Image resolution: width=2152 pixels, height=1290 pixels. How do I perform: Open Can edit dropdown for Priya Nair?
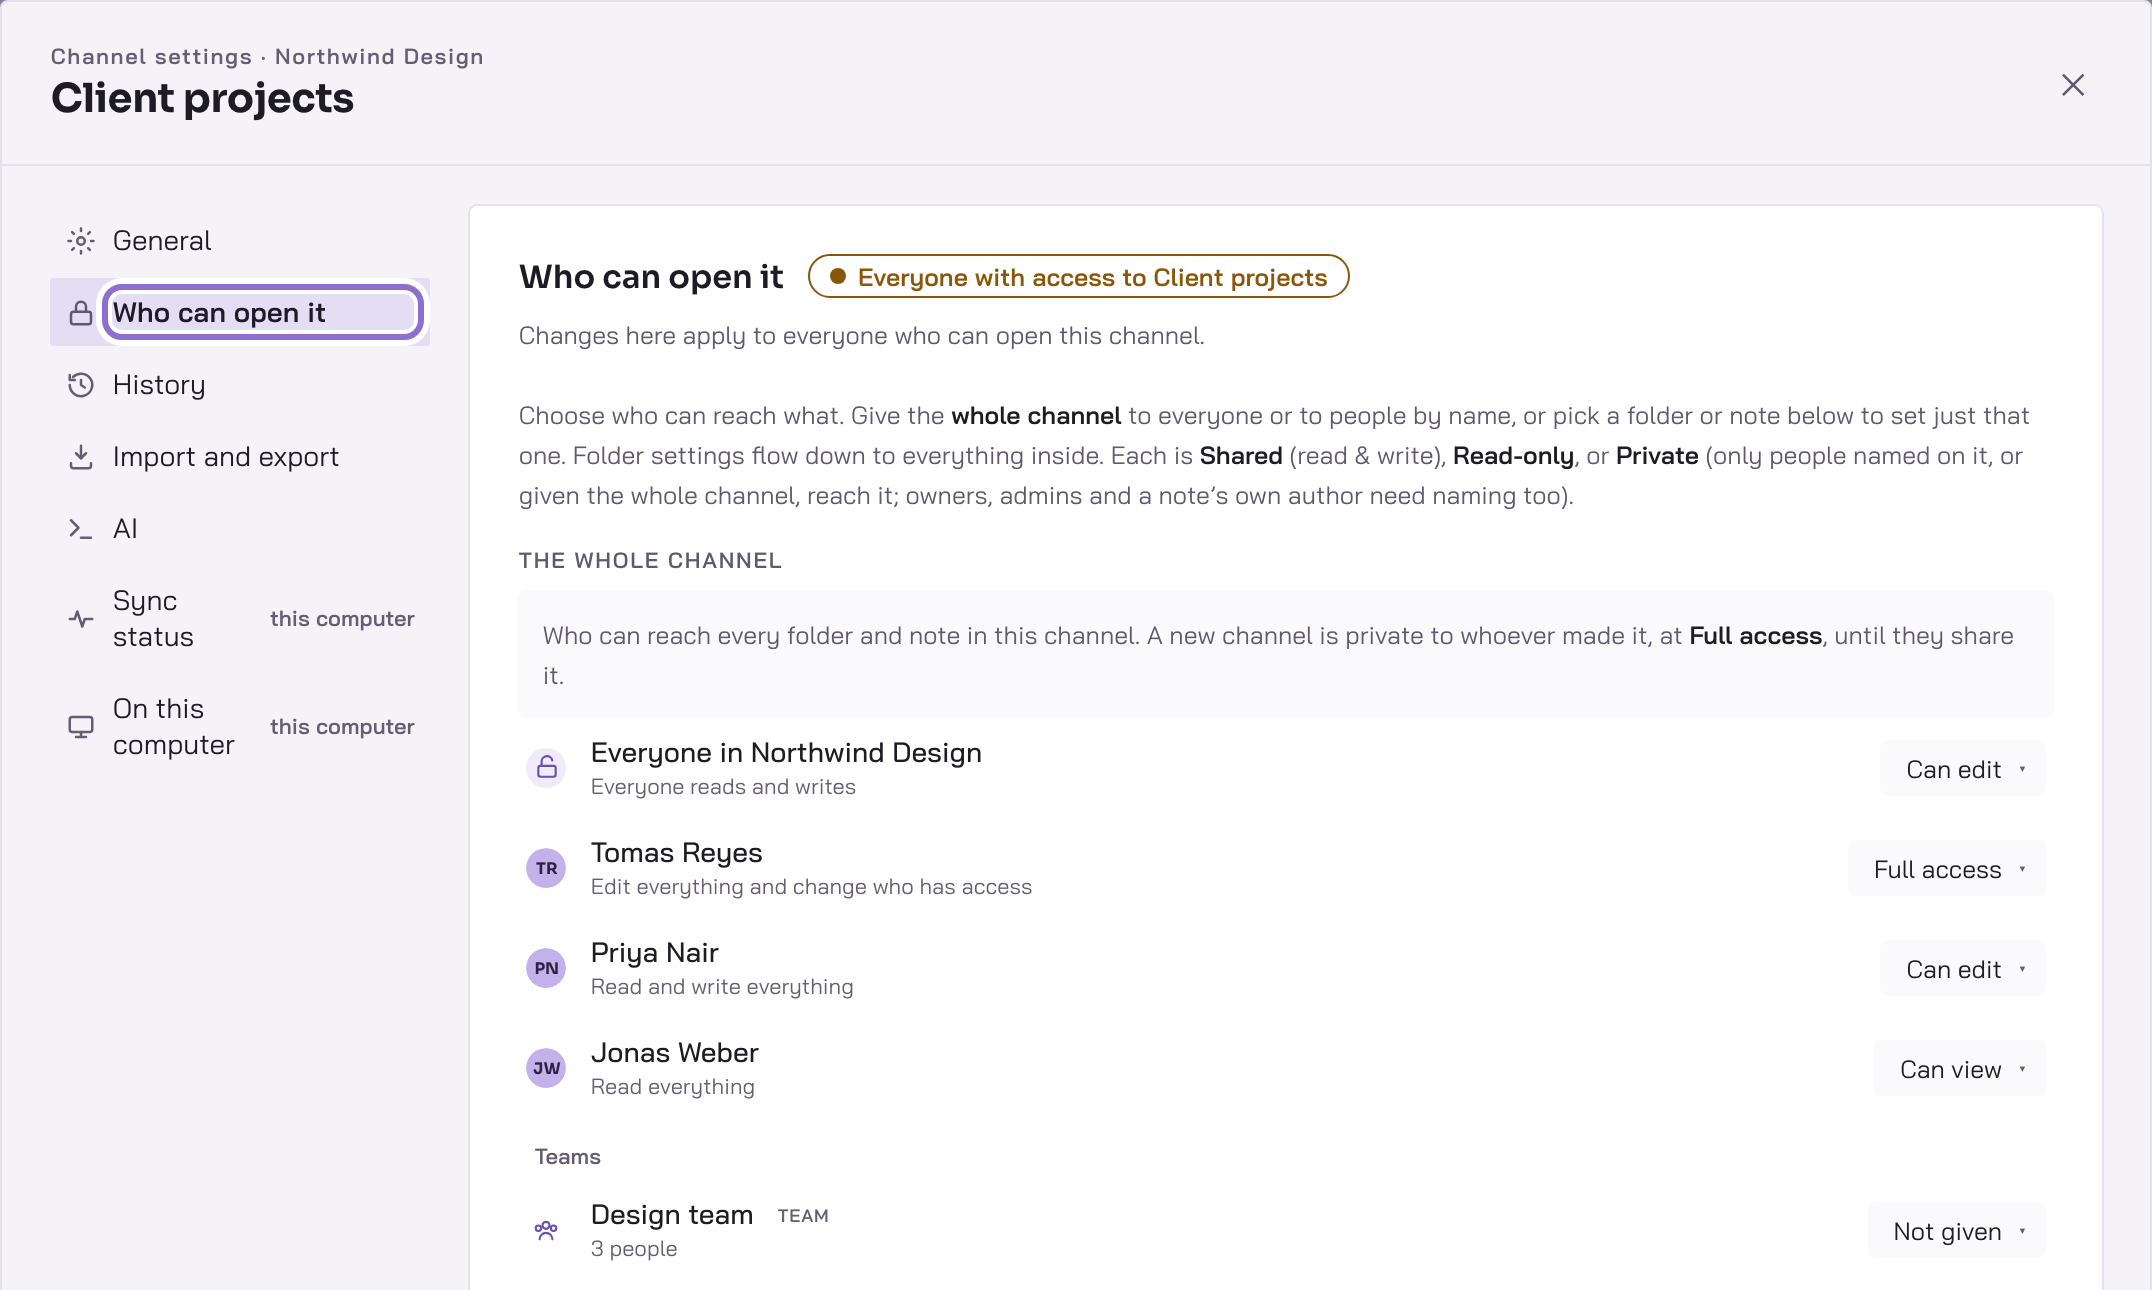(x=1963, y=969)
